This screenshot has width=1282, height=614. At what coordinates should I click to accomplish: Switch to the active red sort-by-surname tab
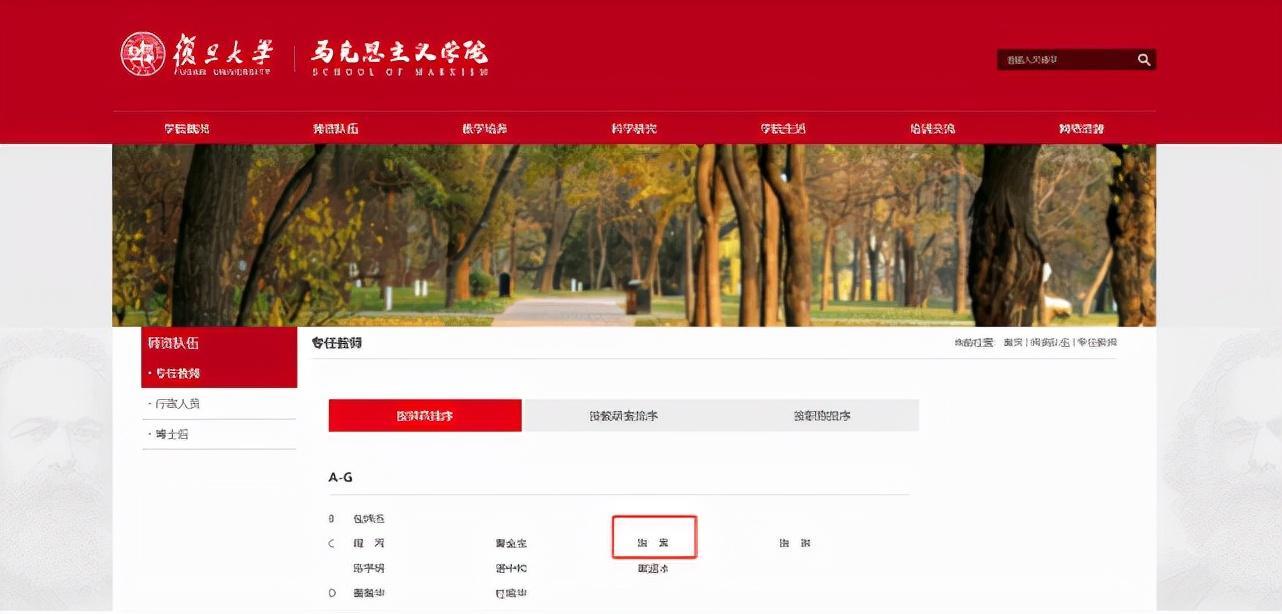tap(425, 415)
